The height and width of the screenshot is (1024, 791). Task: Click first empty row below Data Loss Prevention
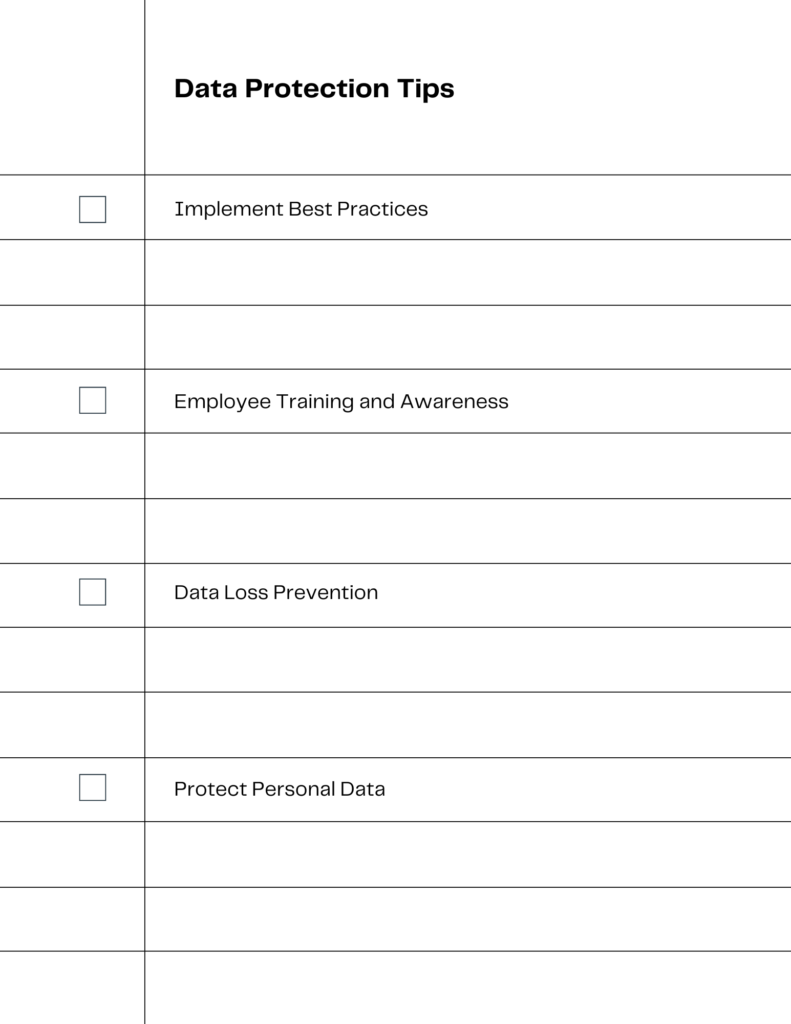coord(468,660)
